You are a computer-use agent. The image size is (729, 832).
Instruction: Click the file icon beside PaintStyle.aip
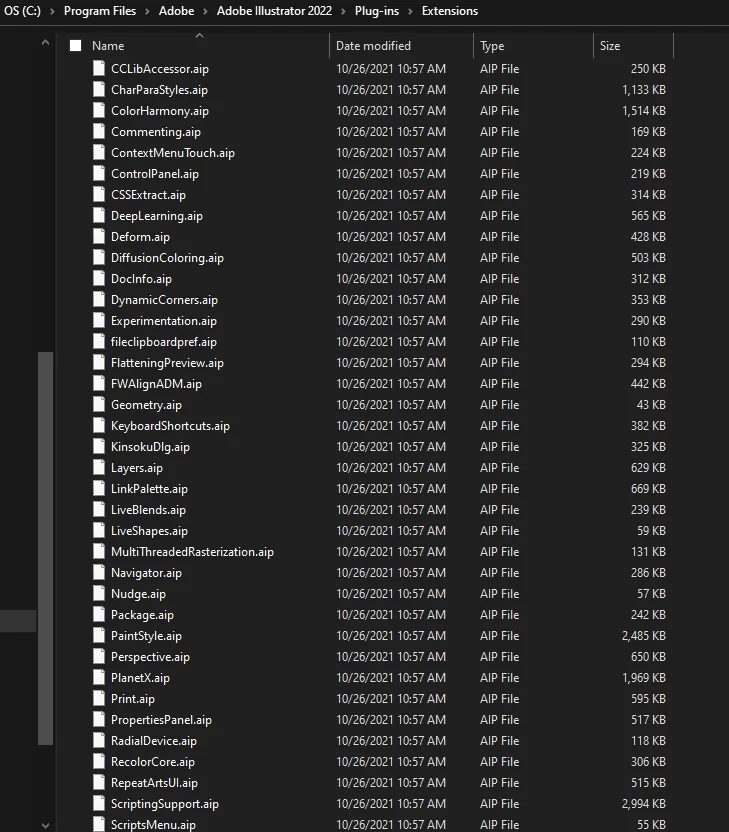pyautogui.click(x=99, y=635)
